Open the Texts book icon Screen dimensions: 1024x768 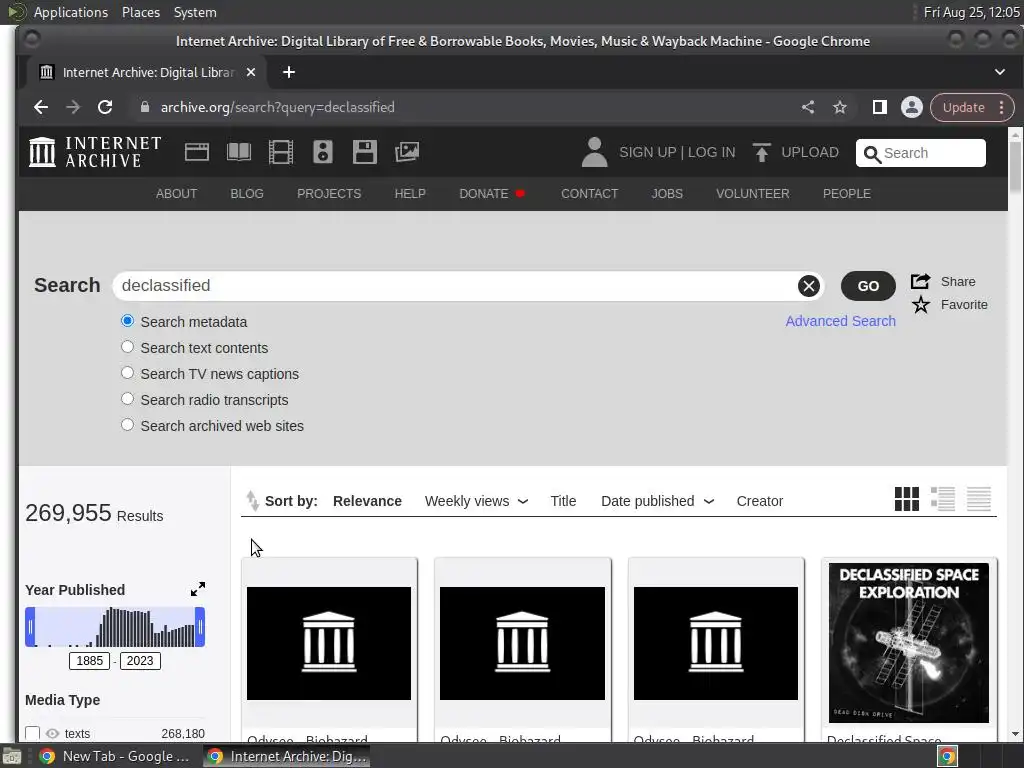[238, 152]
